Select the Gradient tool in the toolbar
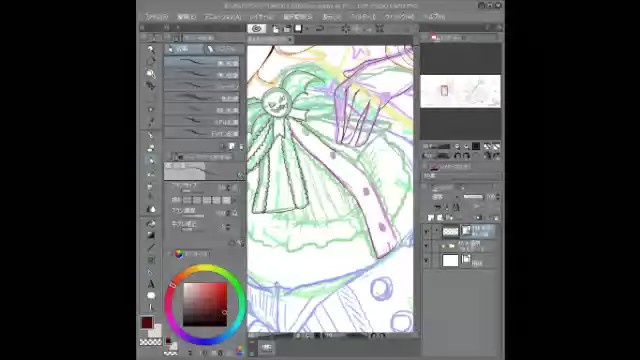Screen dimensions: 640x360 tap(151, 236)
